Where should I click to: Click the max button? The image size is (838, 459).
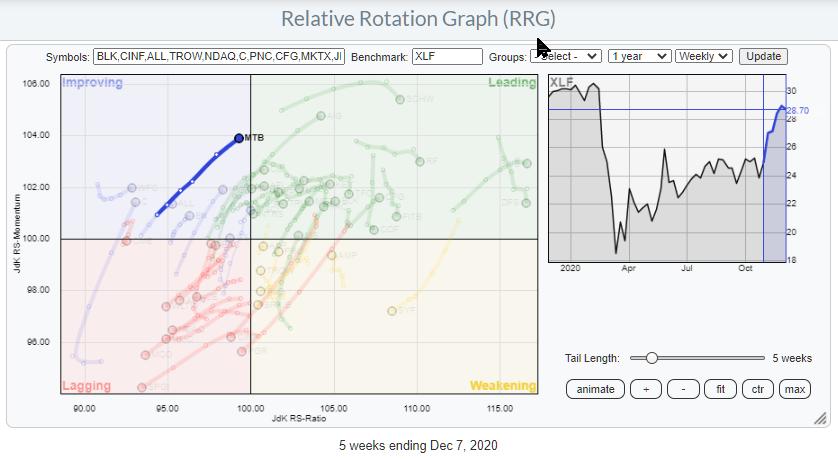(x=795, y=389)
